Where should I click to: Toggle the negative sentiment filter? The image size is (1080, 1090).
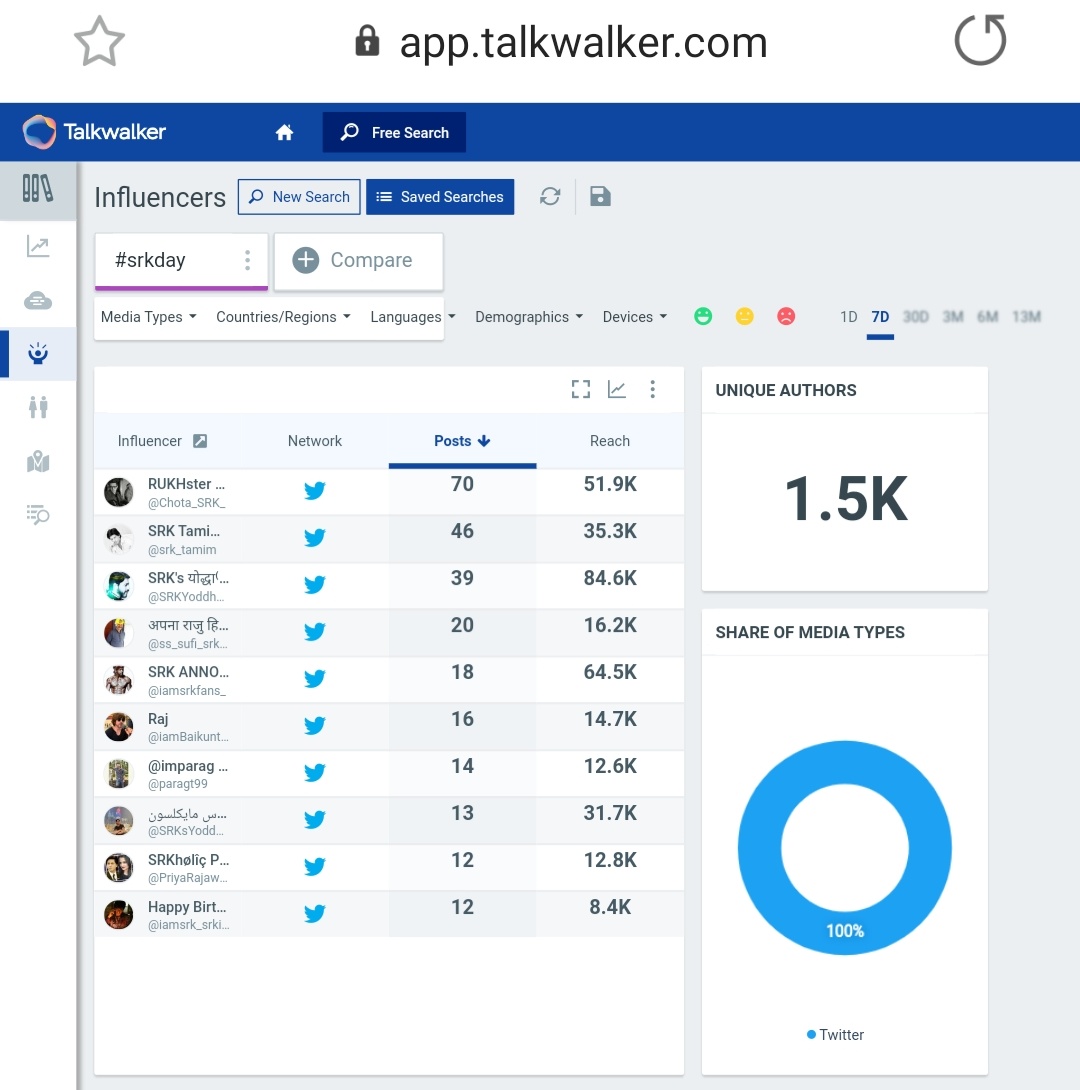pyautogui.click(x=786, y=316)
